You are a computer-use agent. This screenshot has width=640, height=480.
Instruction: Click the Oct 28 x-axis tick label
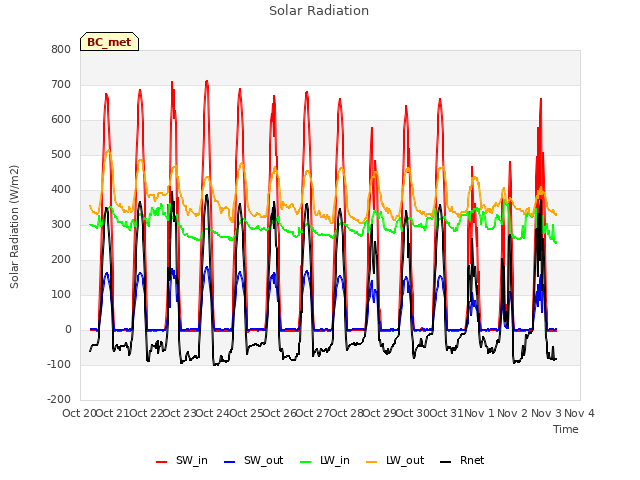pyautogui.click(x=346, y=413)
